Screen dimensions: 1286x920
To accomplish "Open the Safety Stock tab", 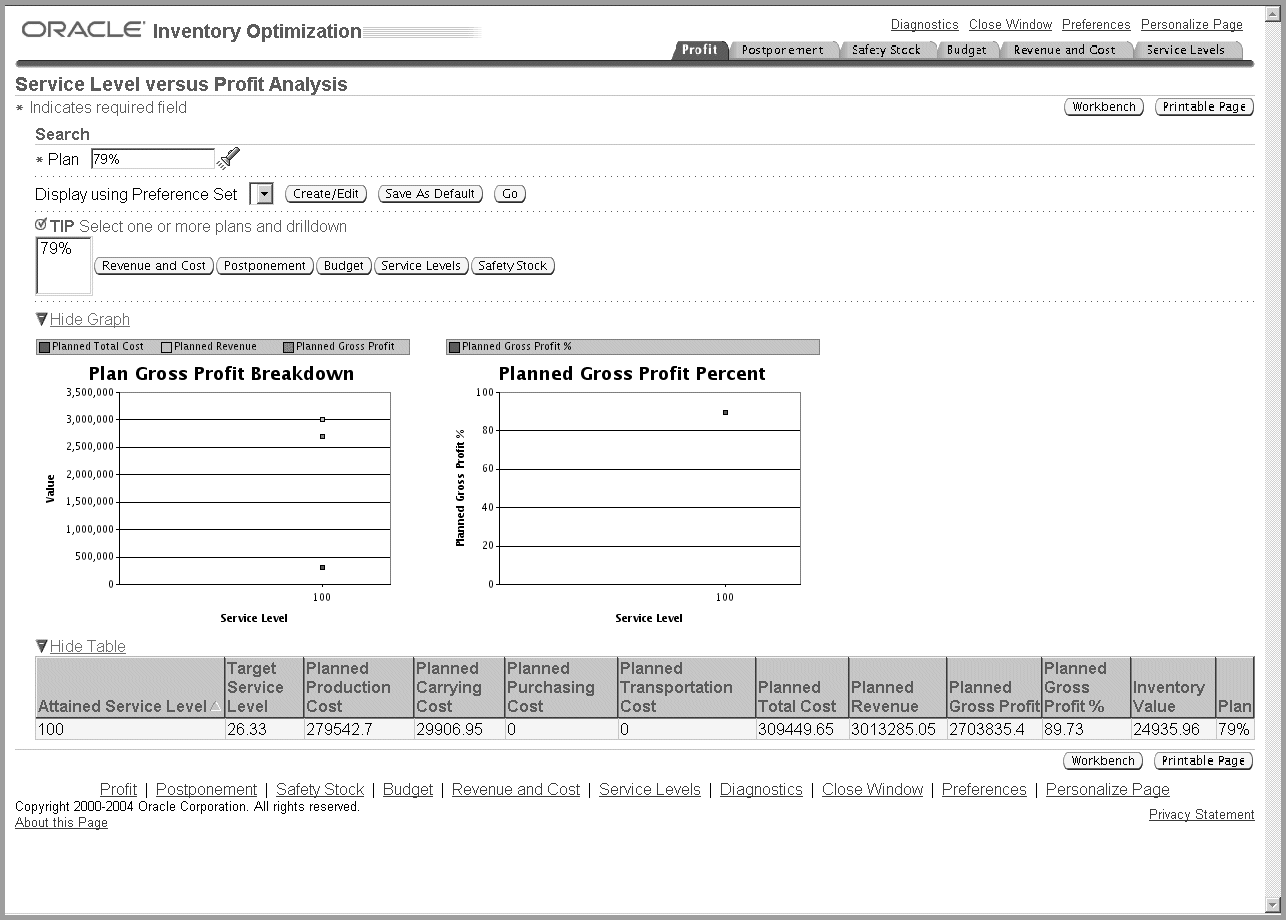I will click(886, 50).
